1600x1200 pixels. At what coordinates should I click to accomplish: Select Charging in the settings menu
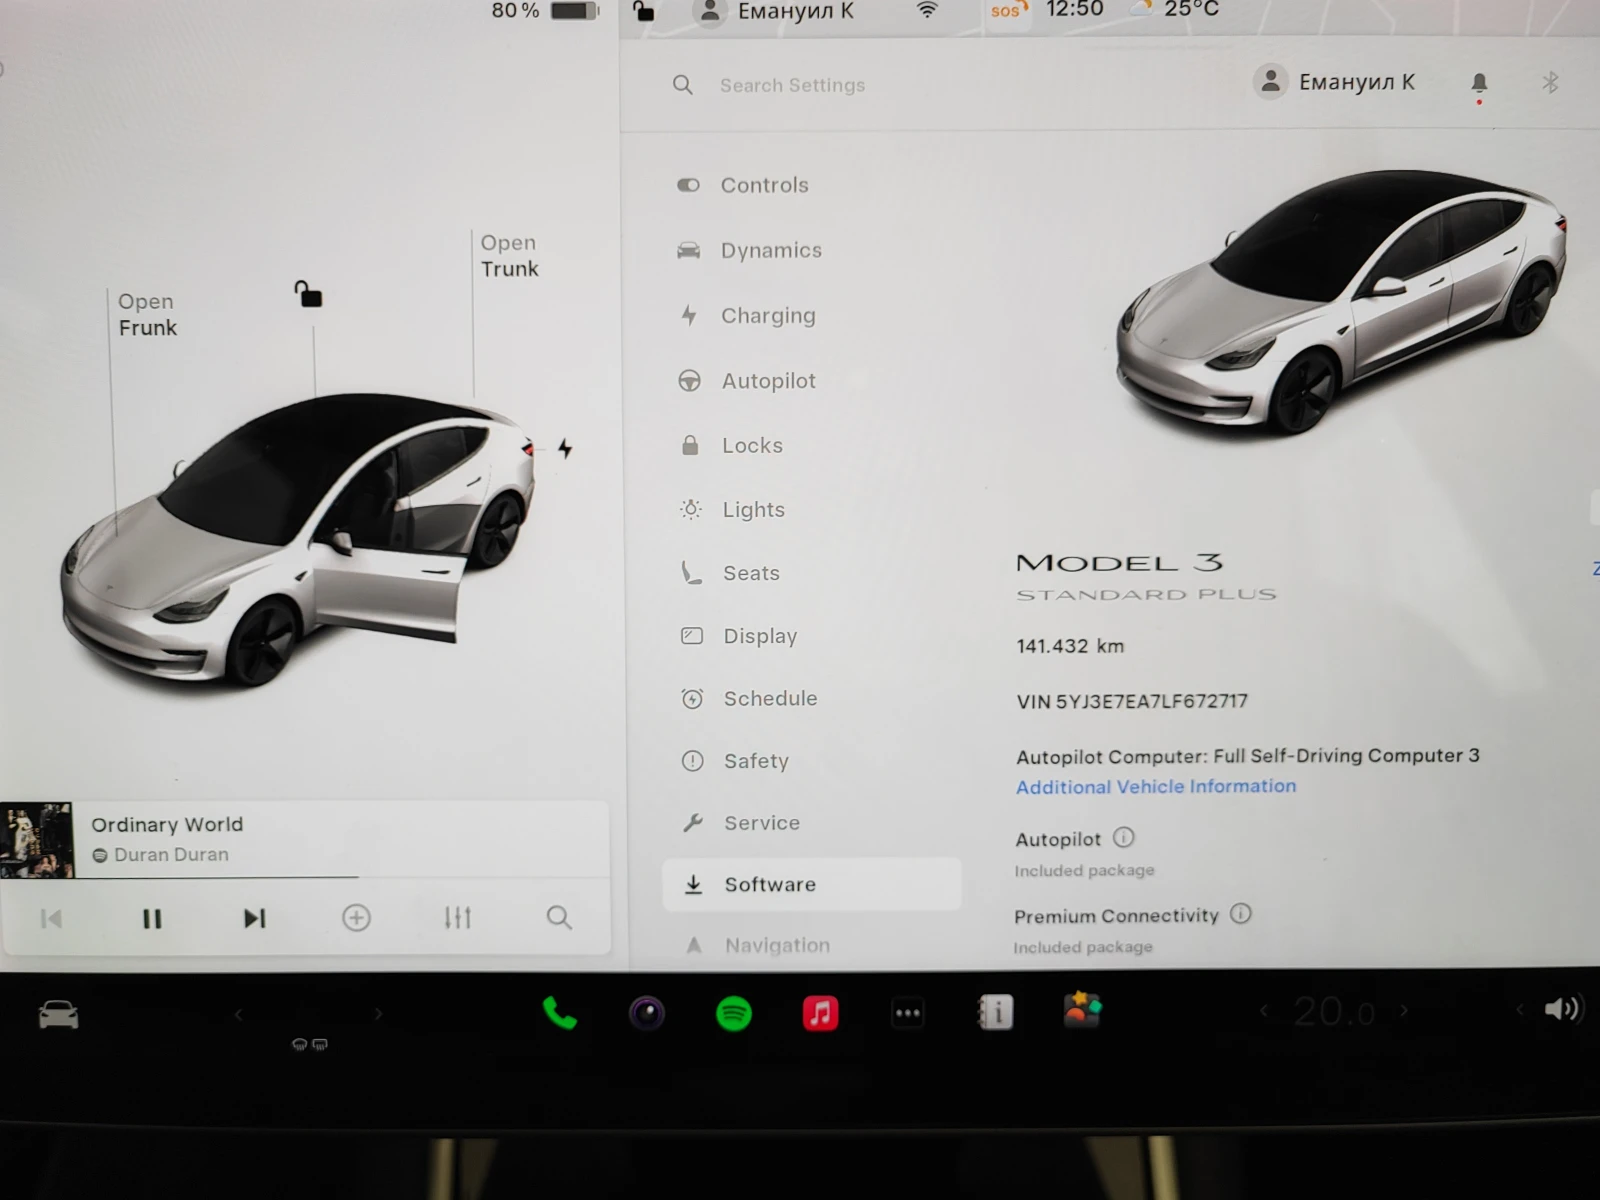(x=767, y=316)
